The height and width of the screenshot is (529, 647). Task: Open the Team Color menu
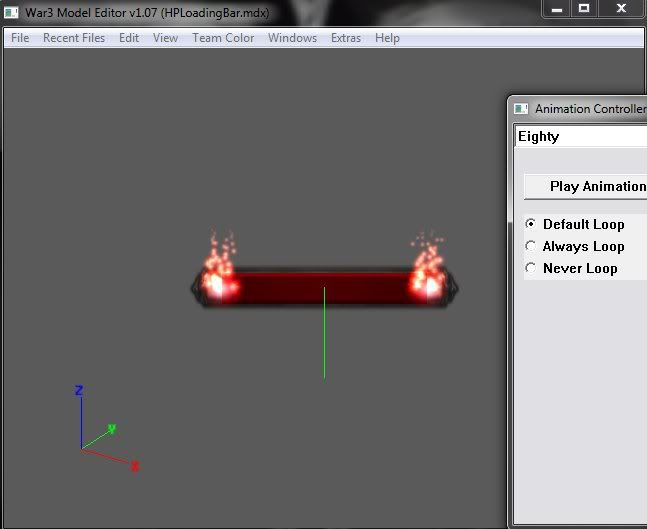click(223, 38)
